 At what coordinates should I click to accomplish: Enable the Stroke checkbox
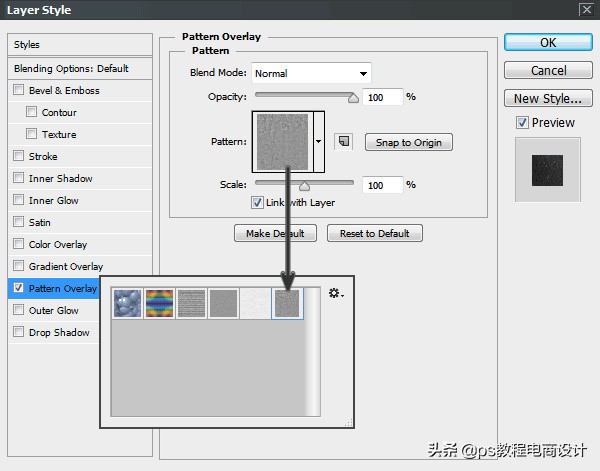(x=18, y=156)
